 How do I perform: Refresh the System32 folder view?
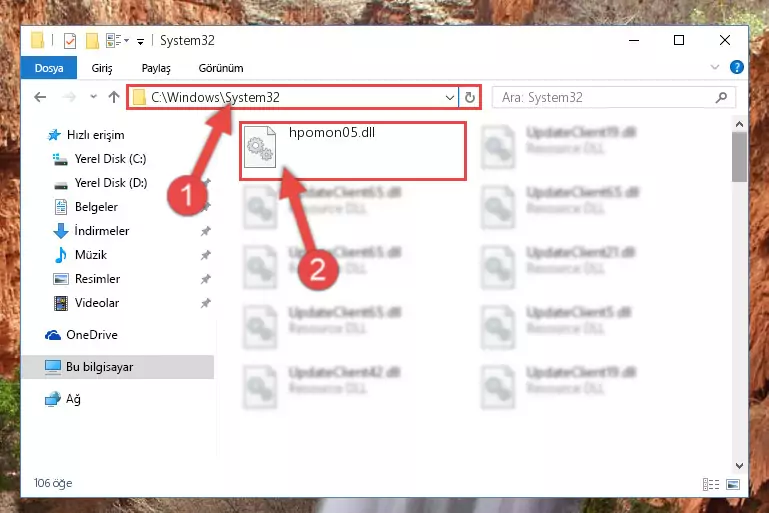(469, 98)
